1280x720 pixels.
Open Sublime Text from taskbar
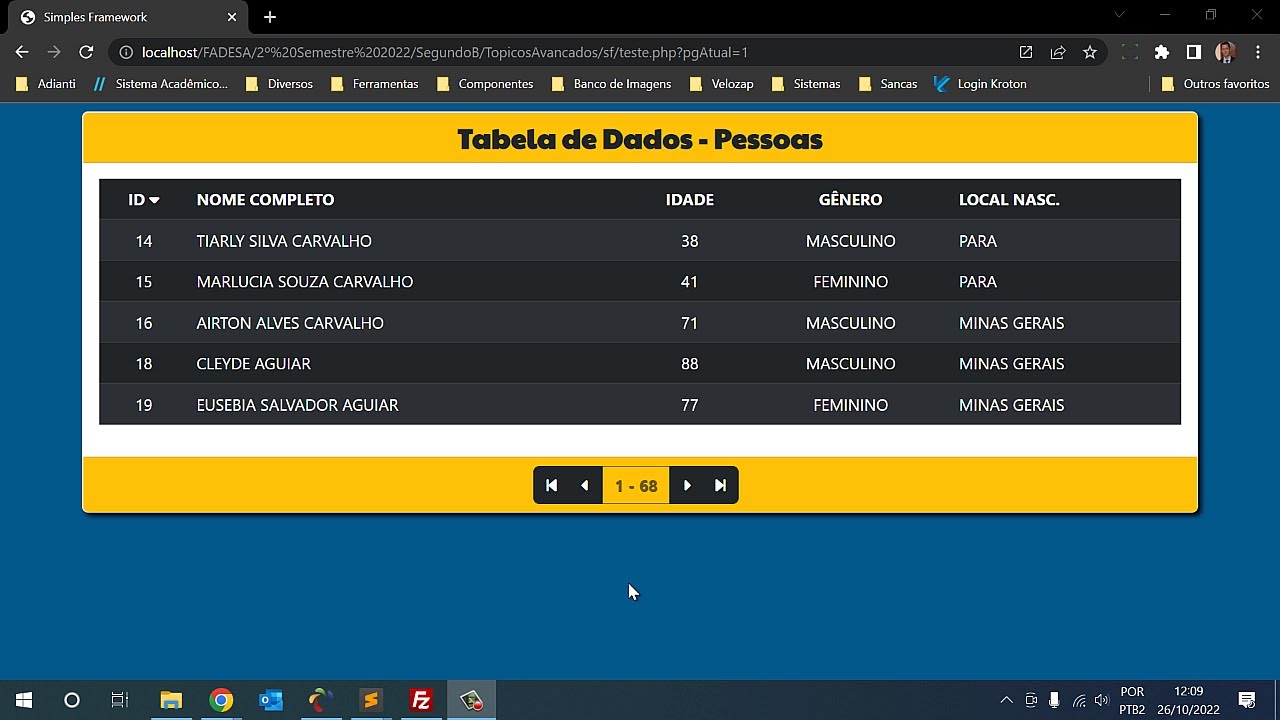[x=371, y=700]
